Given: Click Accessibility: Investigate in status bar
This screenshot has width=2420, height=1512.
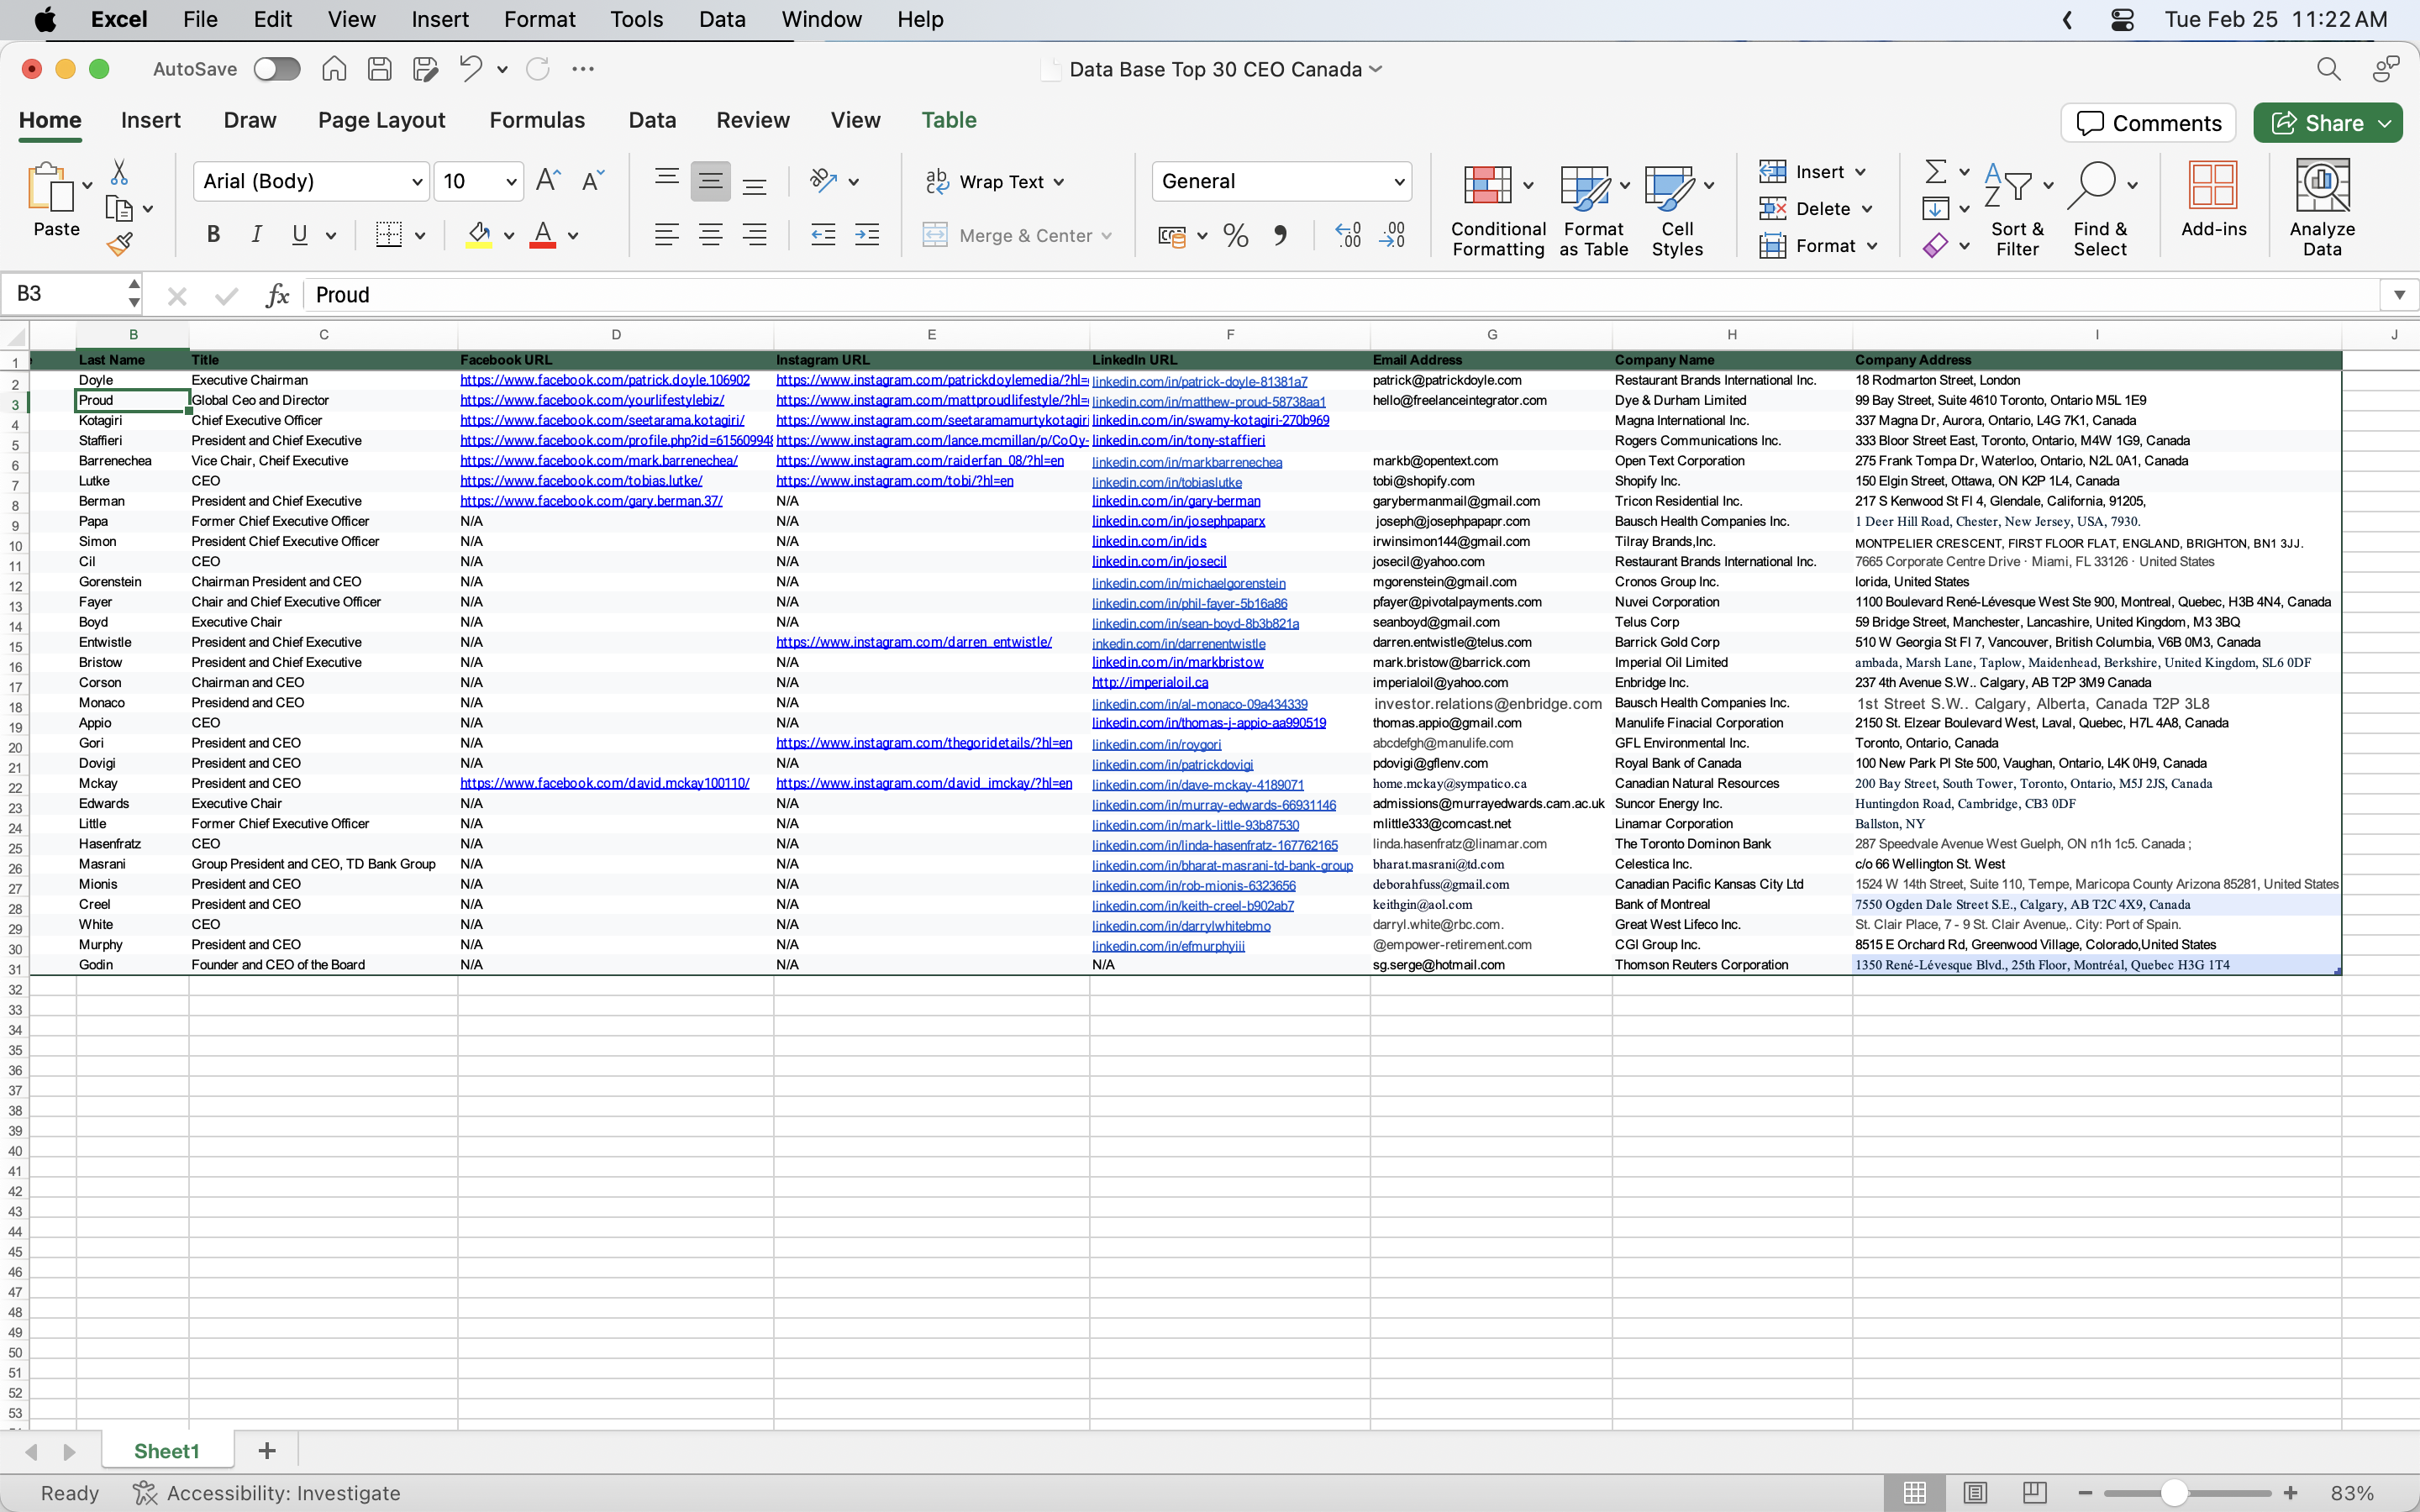Looking at the screenshot, I should pyautogui.click(x=267, y=1493).
